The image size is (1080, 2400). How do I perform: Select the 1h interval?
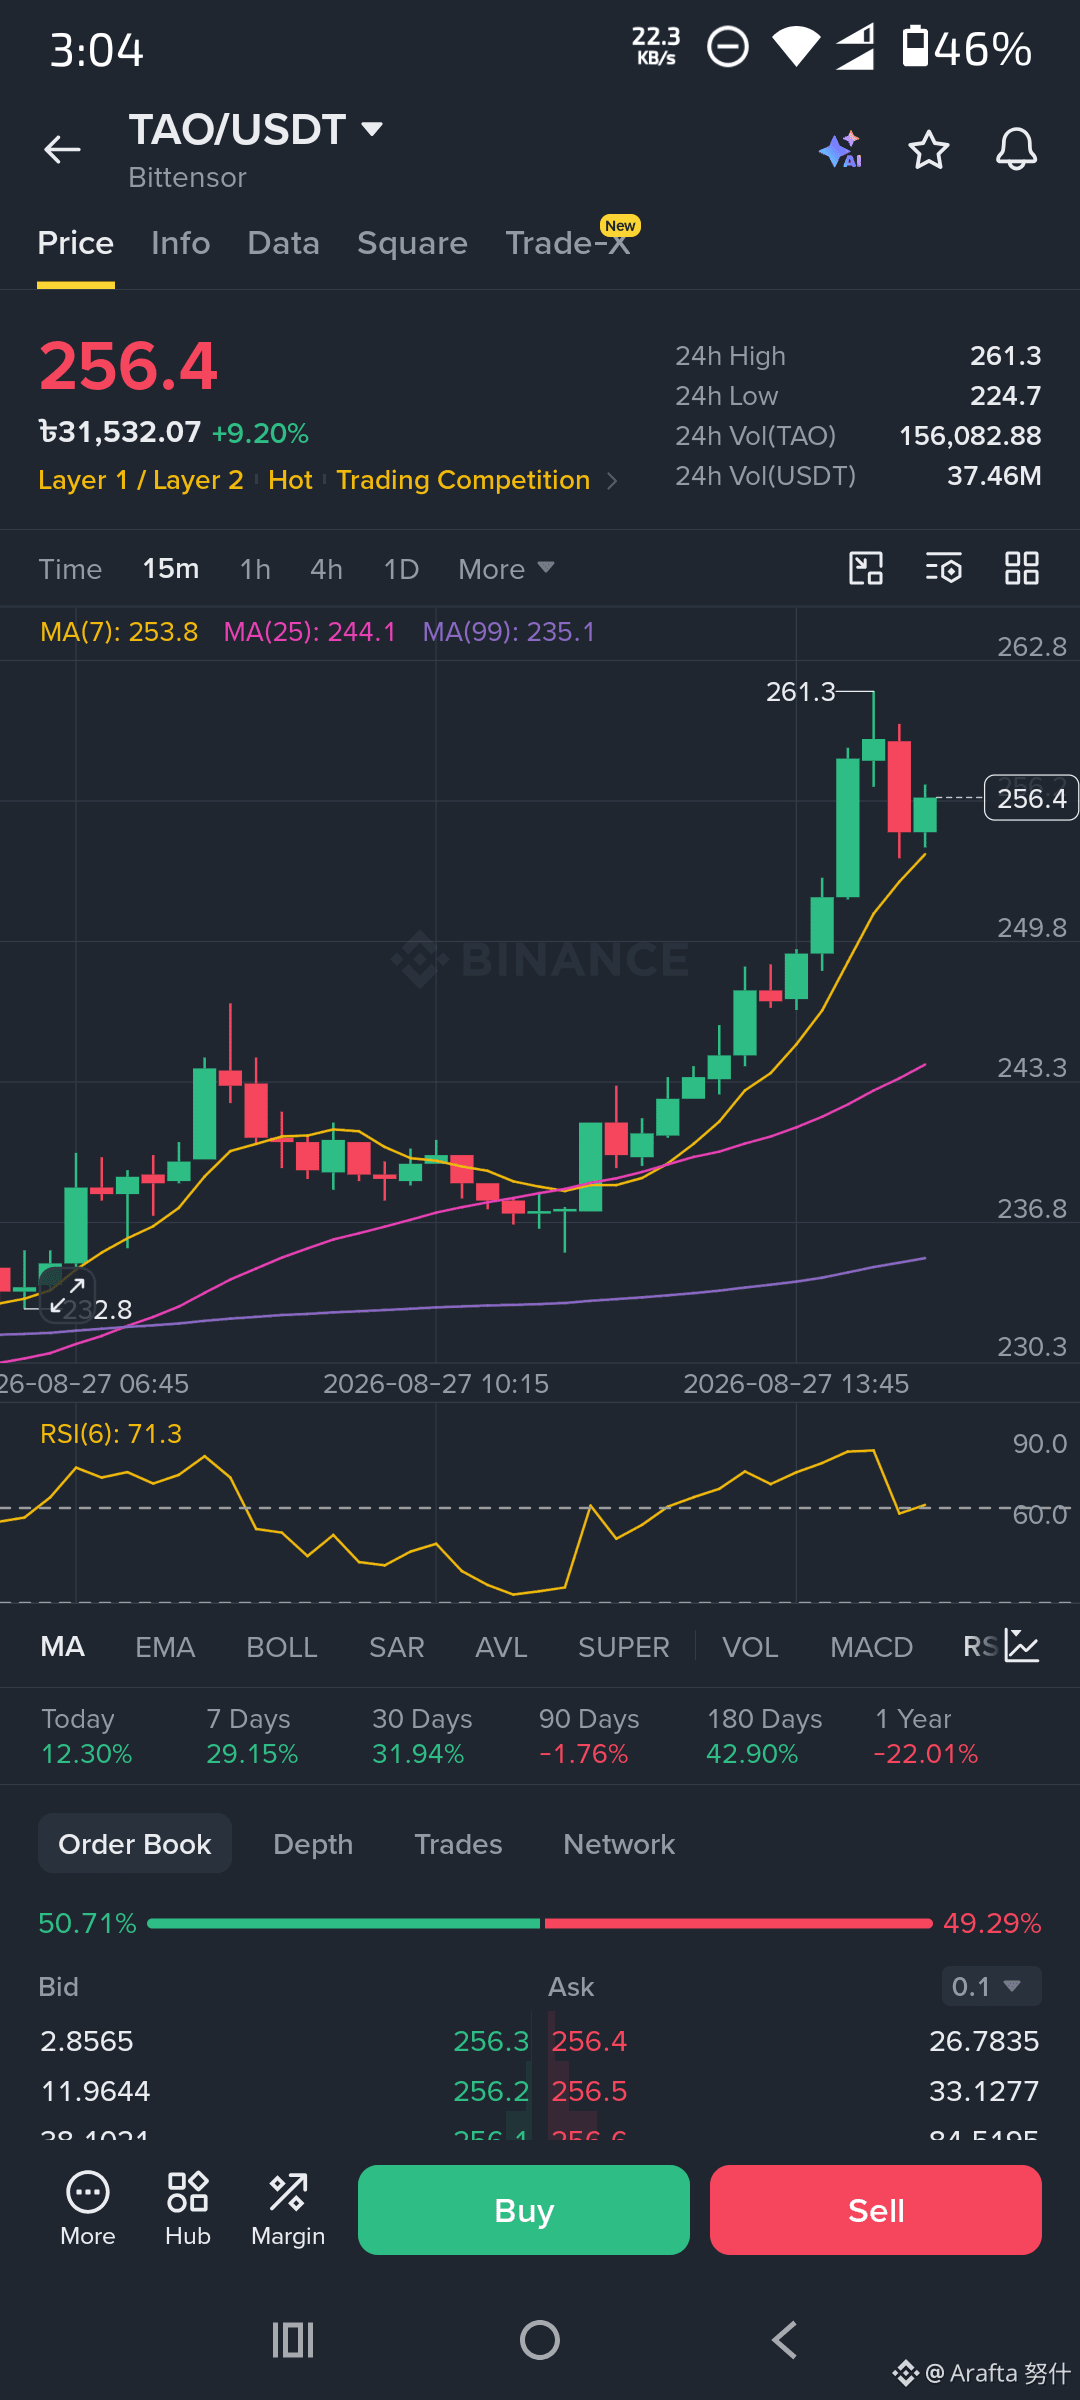pos(255,569)
